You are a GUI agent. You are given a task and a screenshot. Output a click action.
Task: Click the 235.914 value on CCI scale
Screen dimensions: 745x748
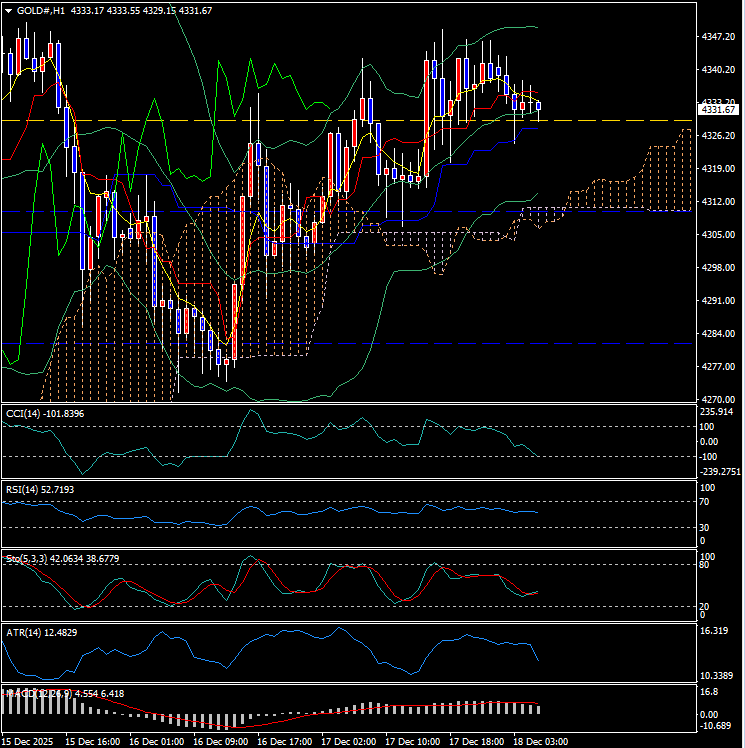click(x=719, y=411)
